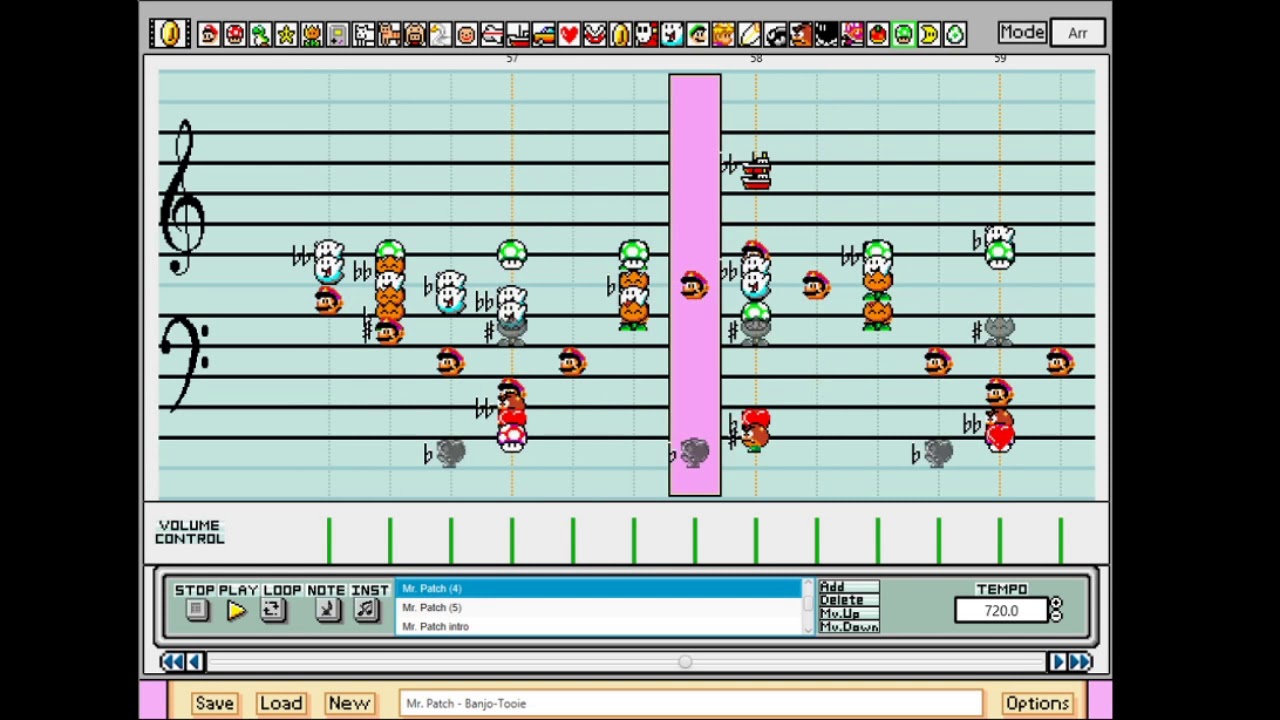The height and width of the screenshot is (720, 1280).
Task: Pick the piranha plant instrument
Action: [595, 34]
